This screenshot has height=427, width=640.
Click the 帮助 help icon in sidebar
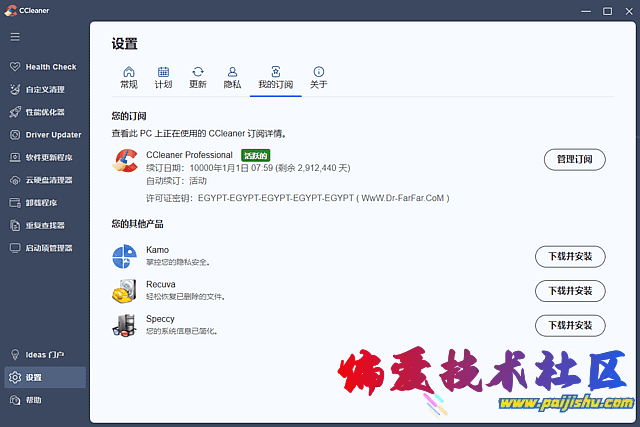pyautogui.click(x=15, y=400)
